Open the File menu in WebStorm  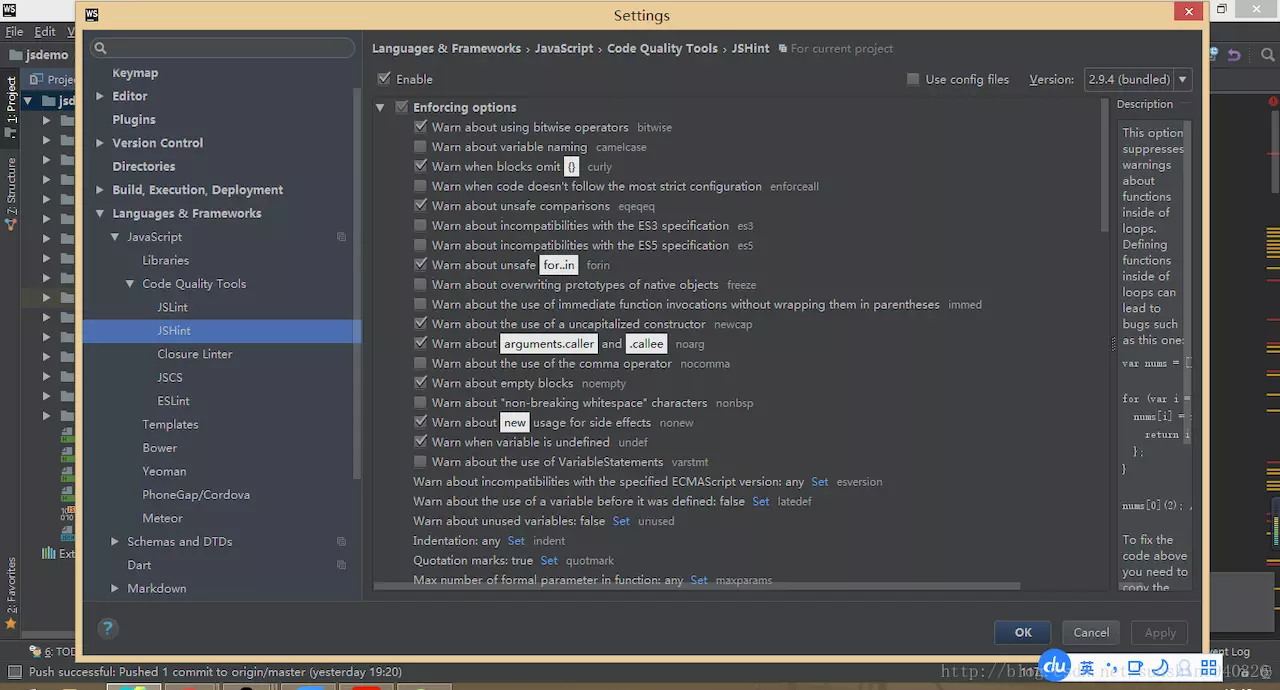[14, 32]
